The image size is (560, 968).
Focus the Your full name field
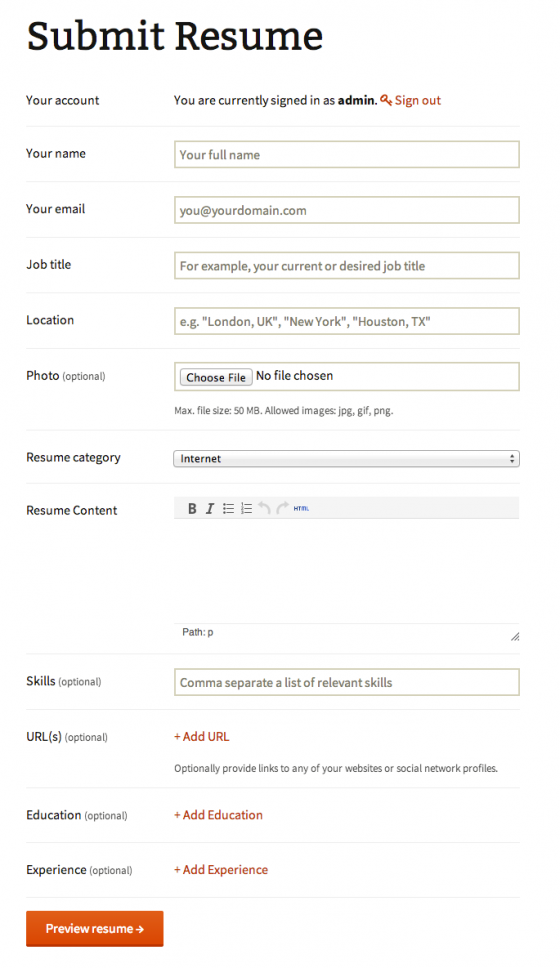(x=346, y=154)
